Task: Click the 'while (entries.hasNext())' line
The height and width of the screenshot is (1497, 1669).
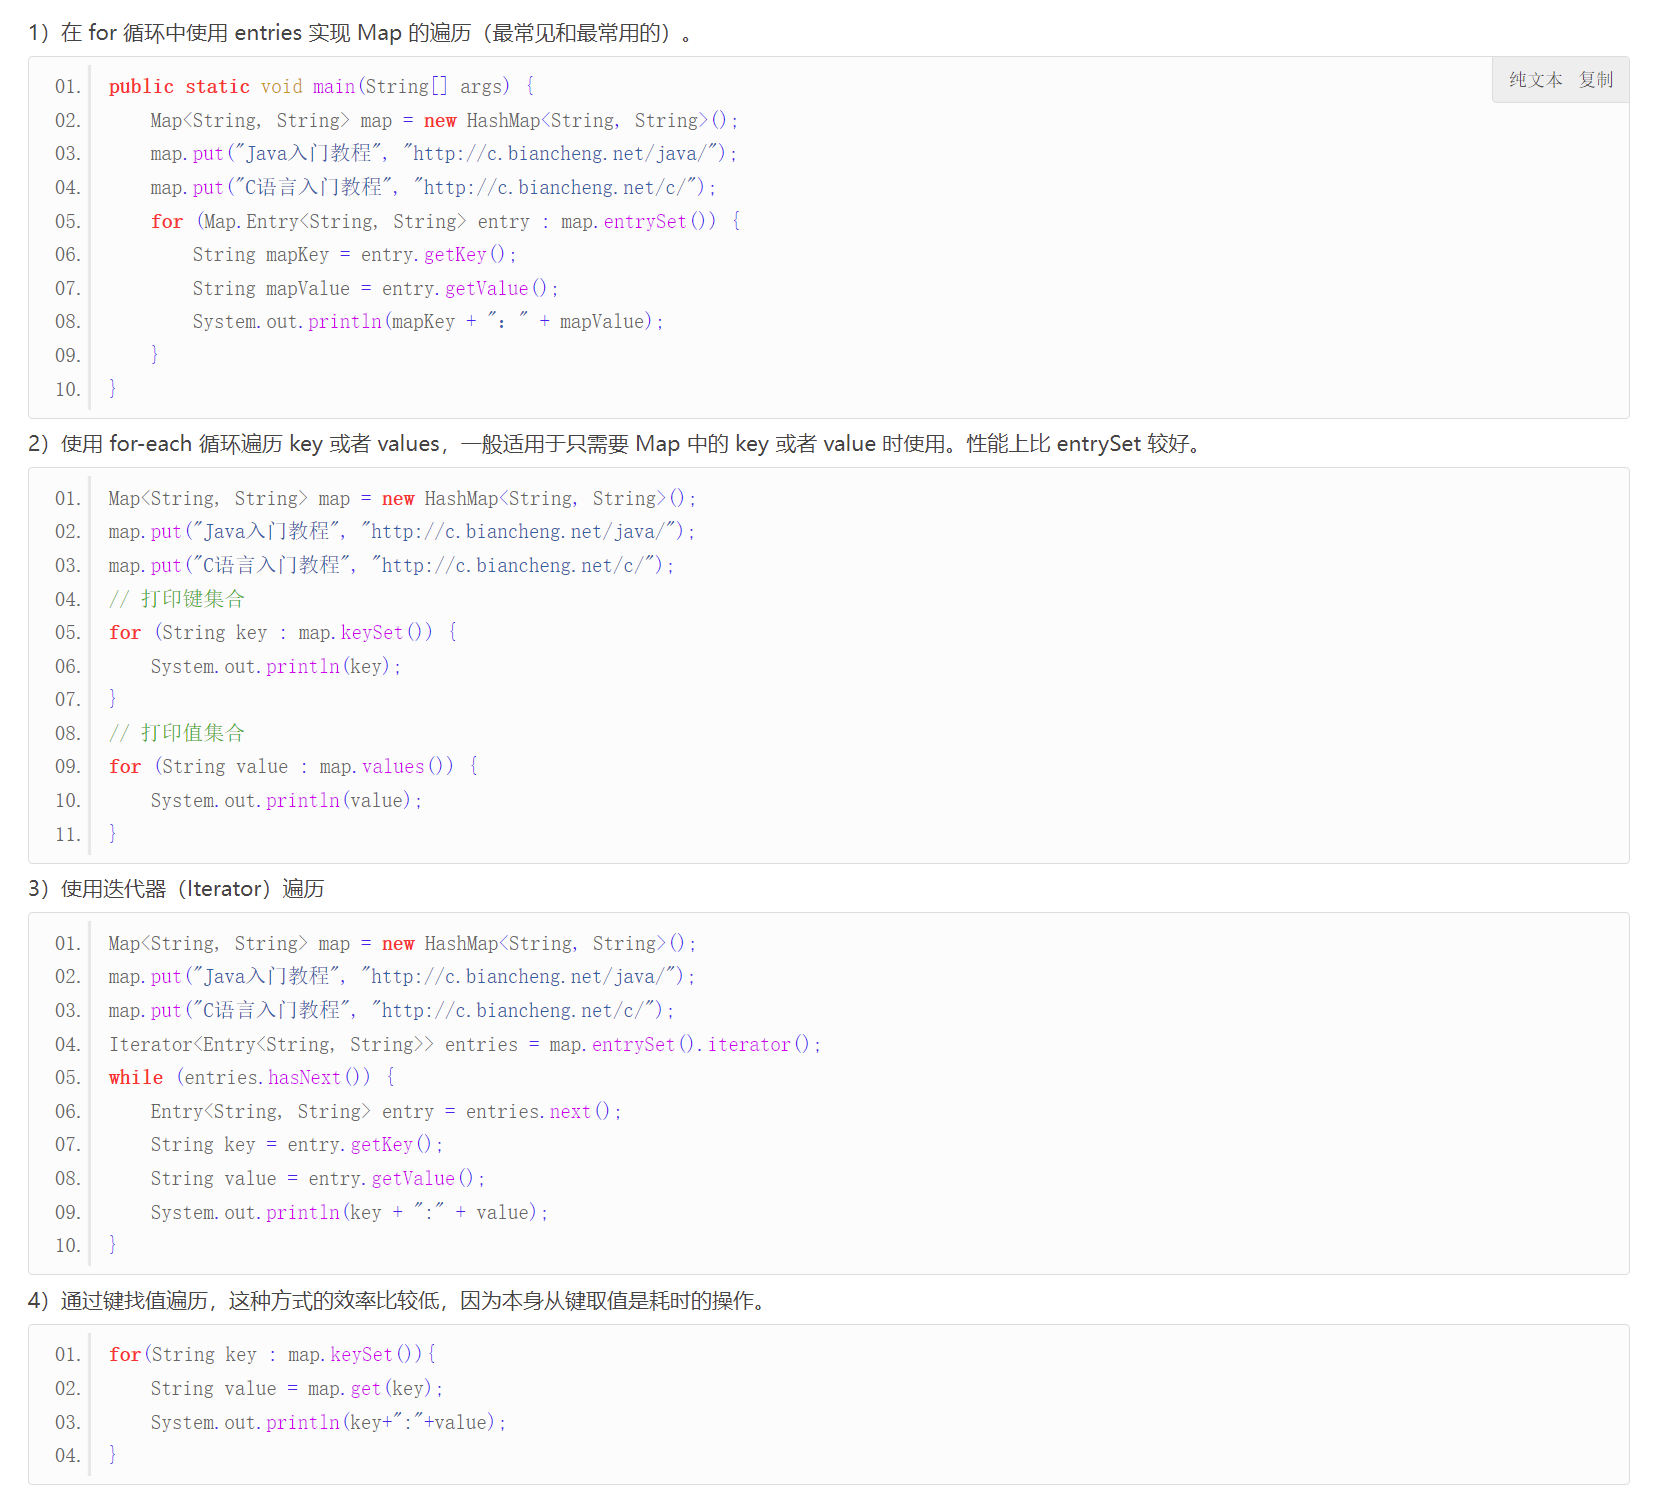Action: pyautogui.click(x=252, y=1078)
